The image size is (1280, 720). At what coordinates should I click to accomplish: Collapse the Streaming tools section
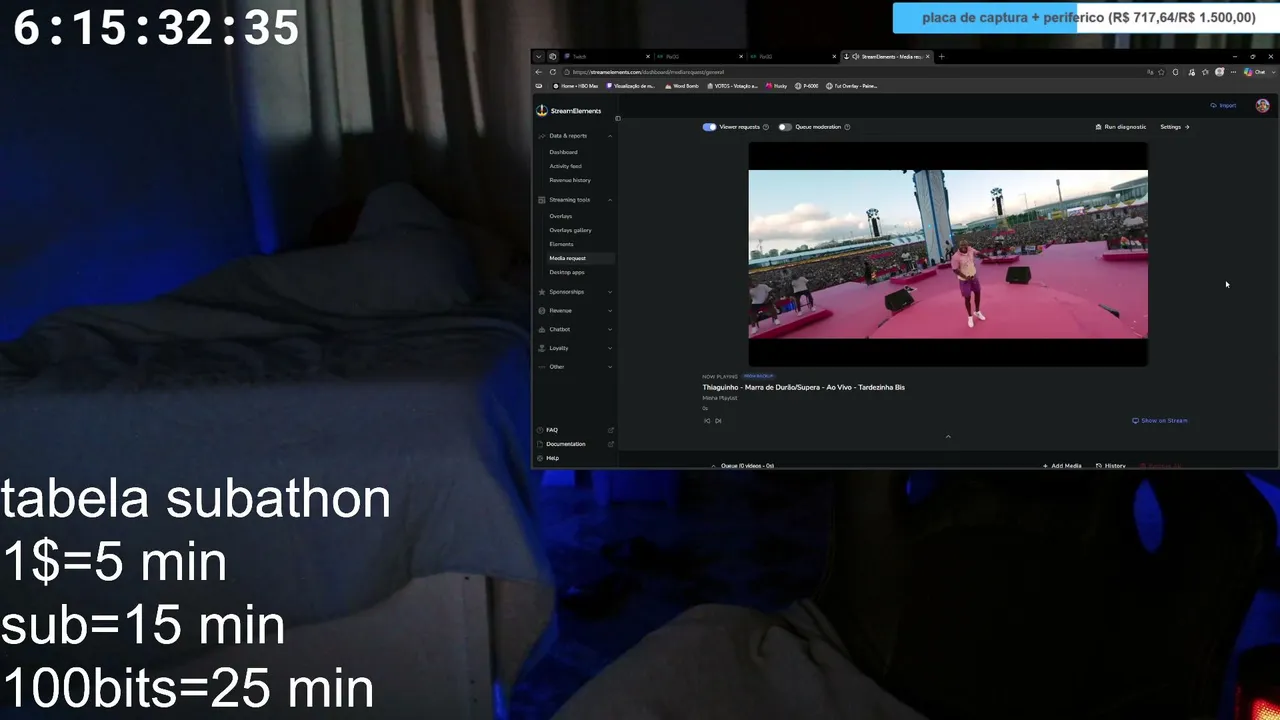tap(610, 200)
